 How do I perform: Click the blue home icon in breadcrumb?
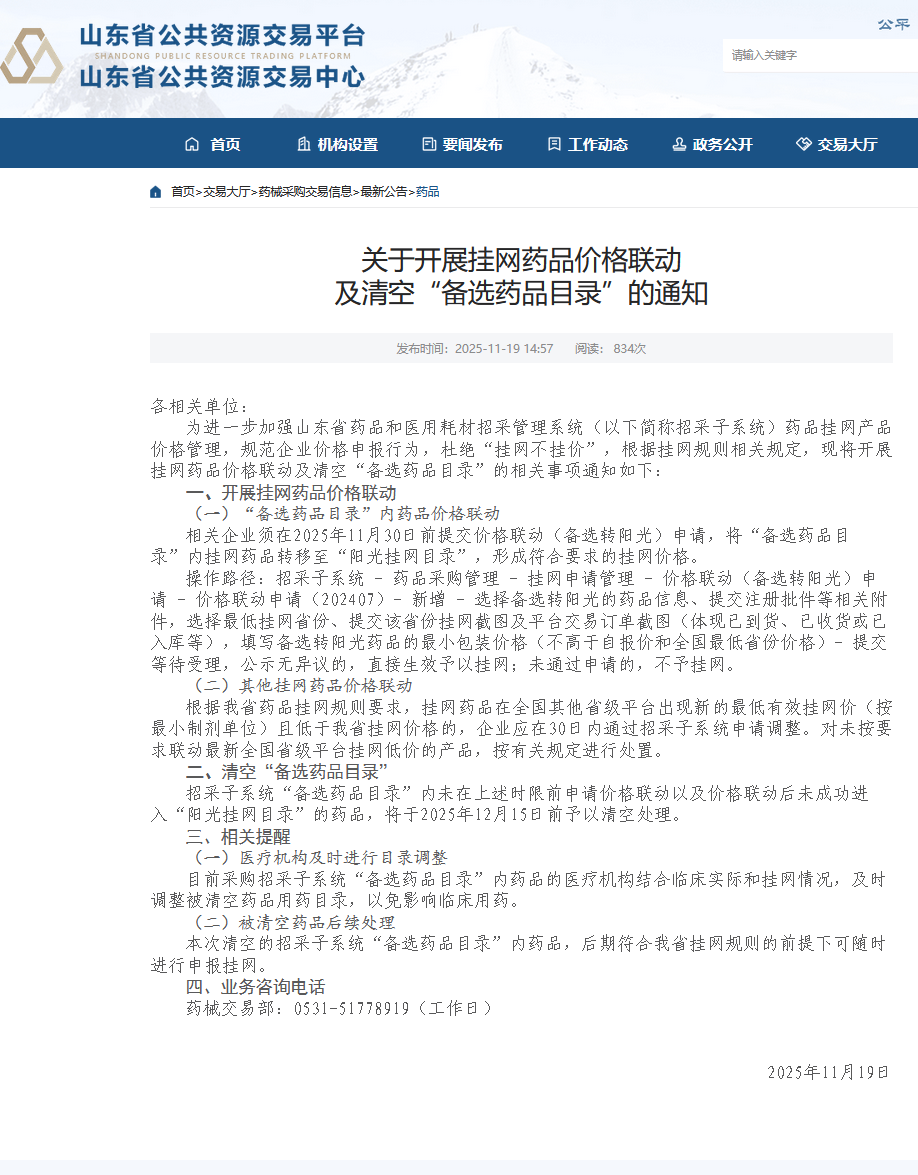[156, 192]
